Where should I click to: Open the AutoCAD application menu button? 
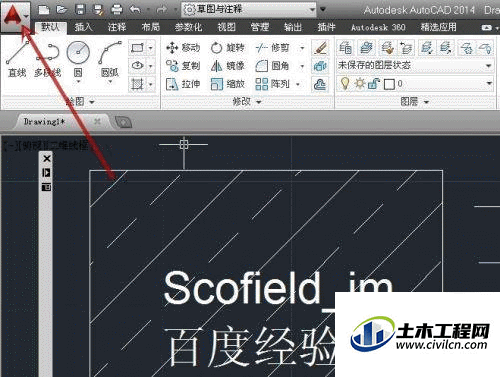(15, 17)
